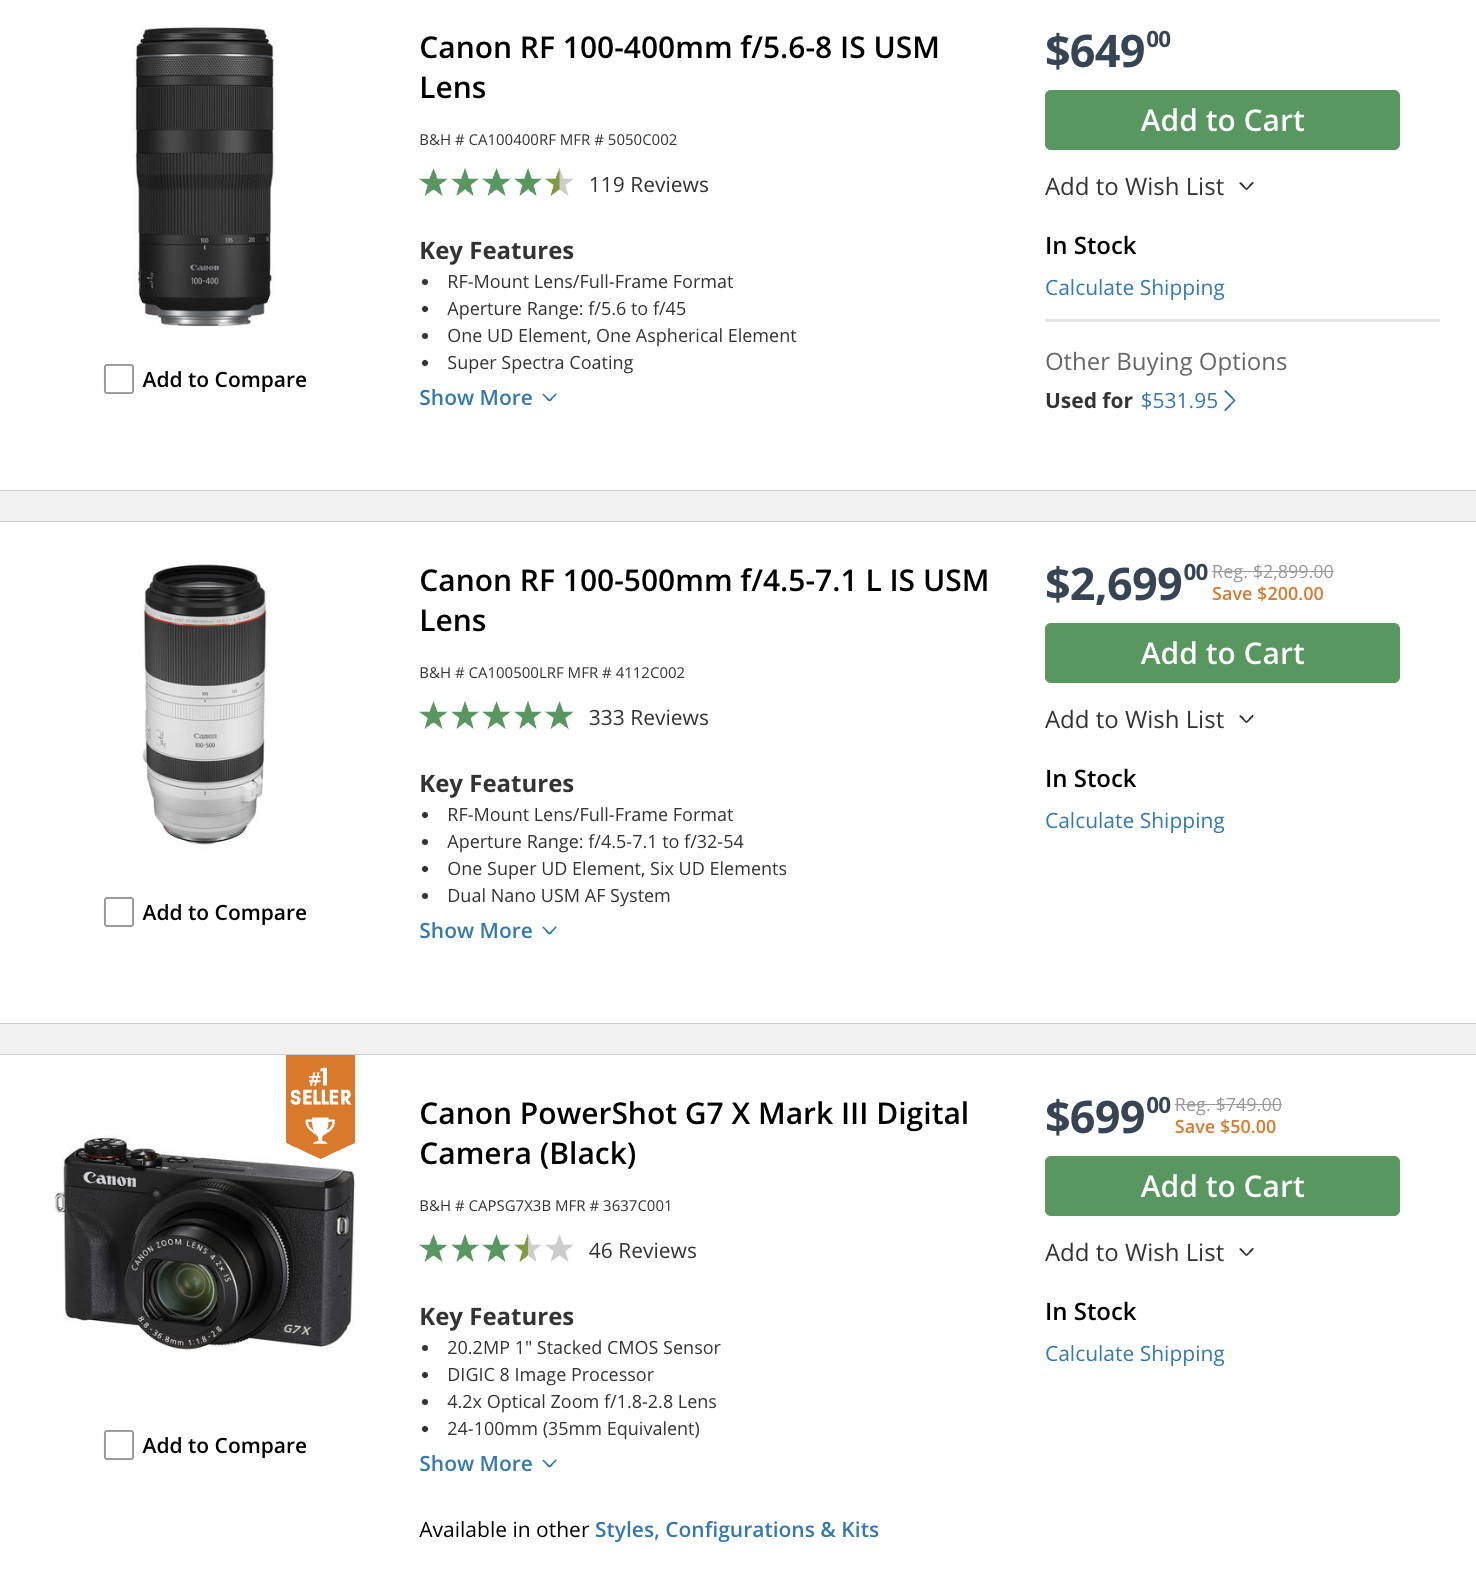
Task: Expand Show More for RF 100-400mm features
Action: tap(487, 398)
